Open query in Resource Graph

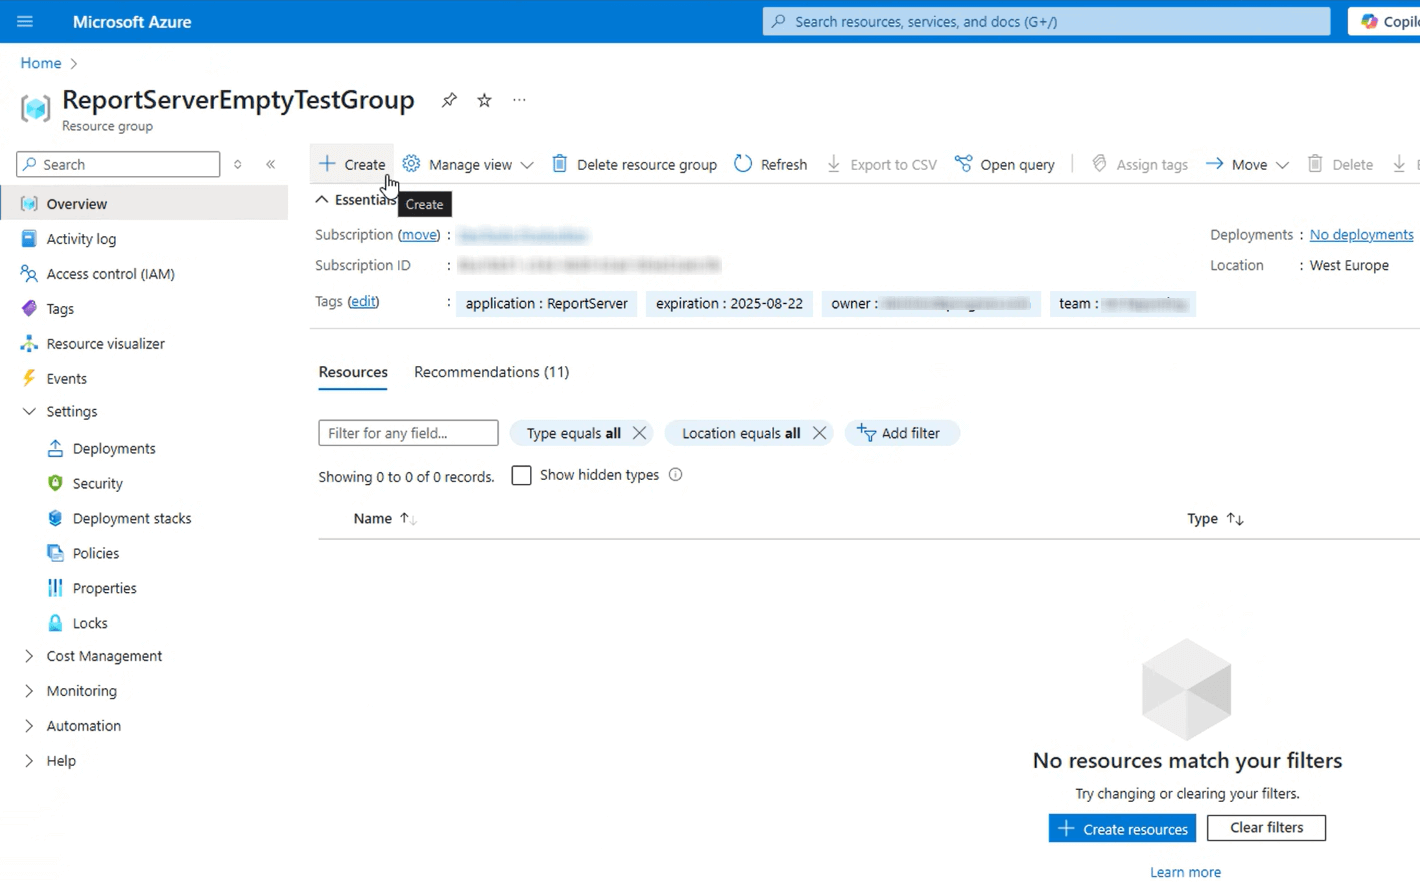coord(1005,164)
